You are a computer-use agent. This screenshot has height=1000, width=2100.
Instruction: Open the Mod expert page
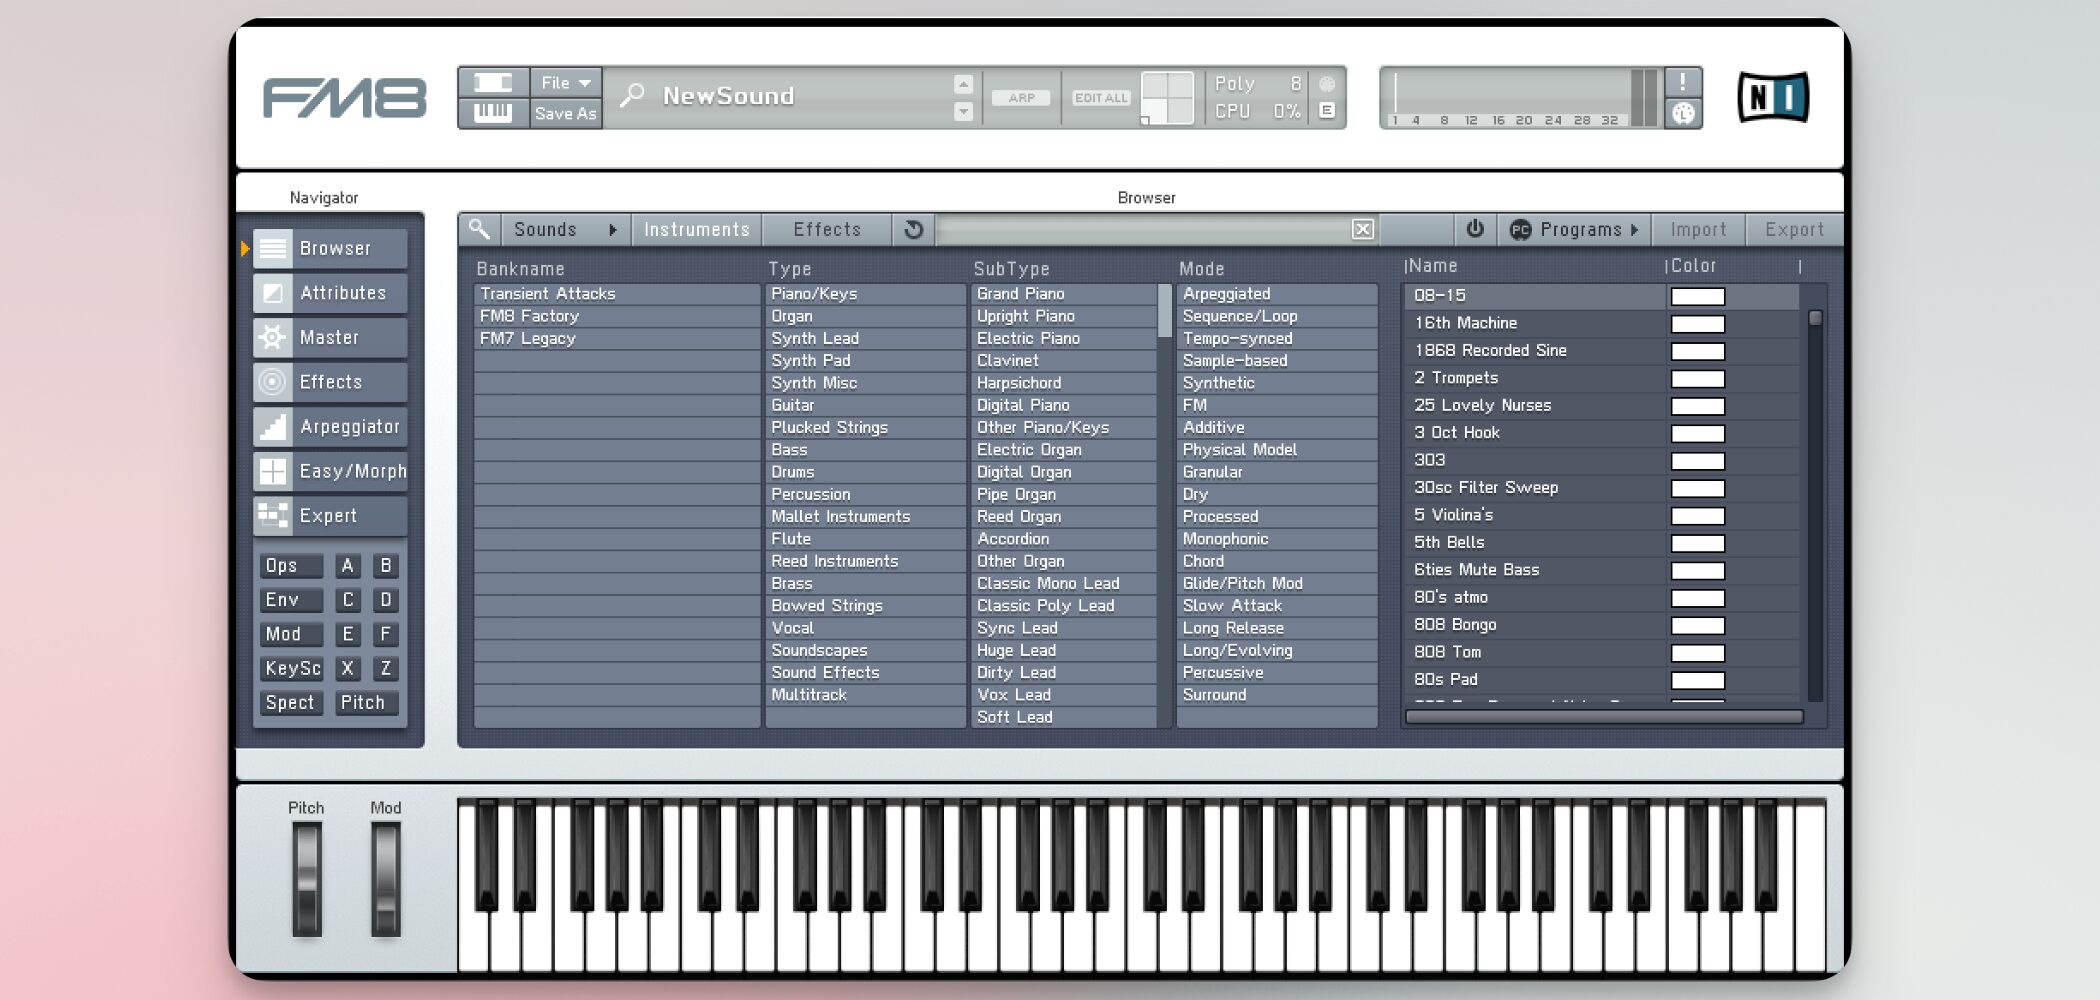[x=290, y=634]
